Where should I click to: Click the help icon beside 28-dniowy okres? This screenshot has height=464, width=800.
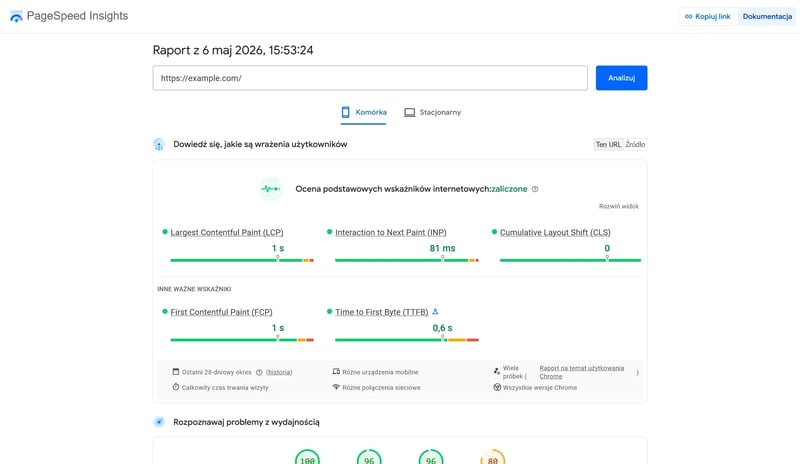click(x=259, y=373)
